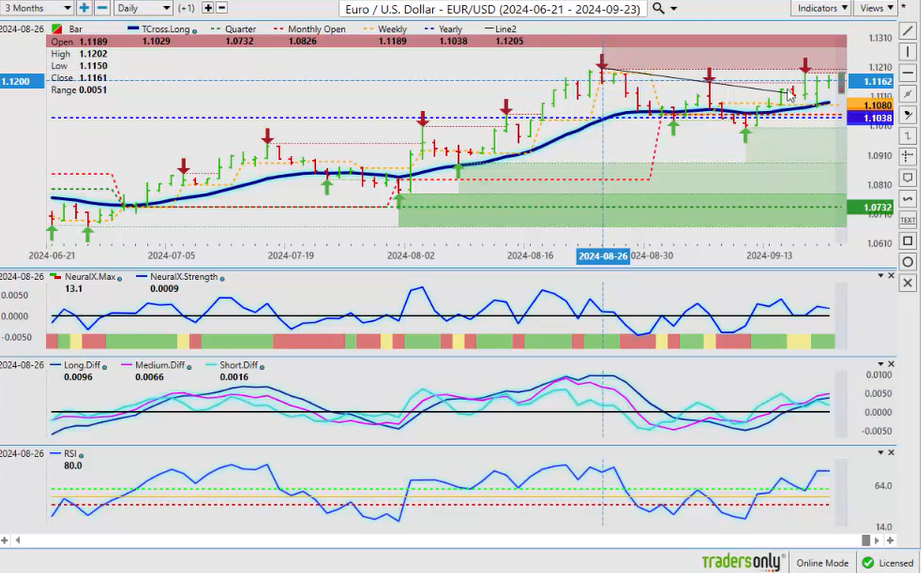Close the Long/Medium/Short Diff panel
The image size is (921, 573).
tap(891, 364)
